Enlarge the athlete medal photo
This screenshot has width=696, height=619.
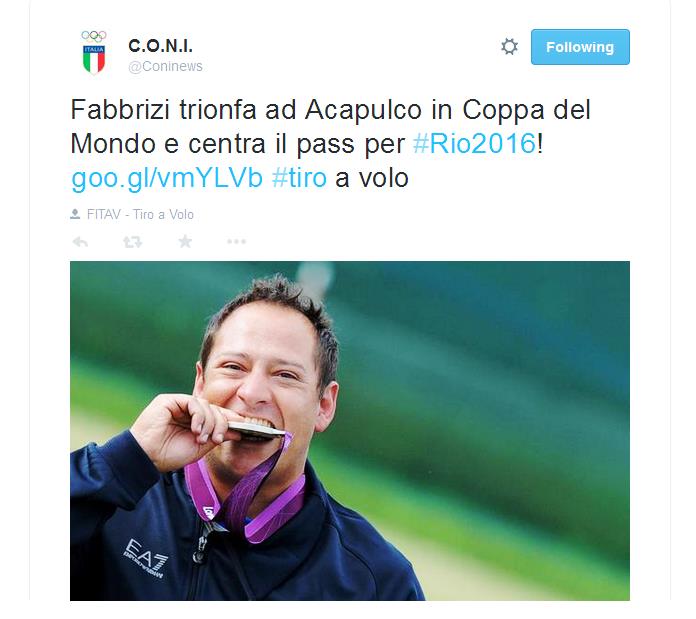pos(350,431)
